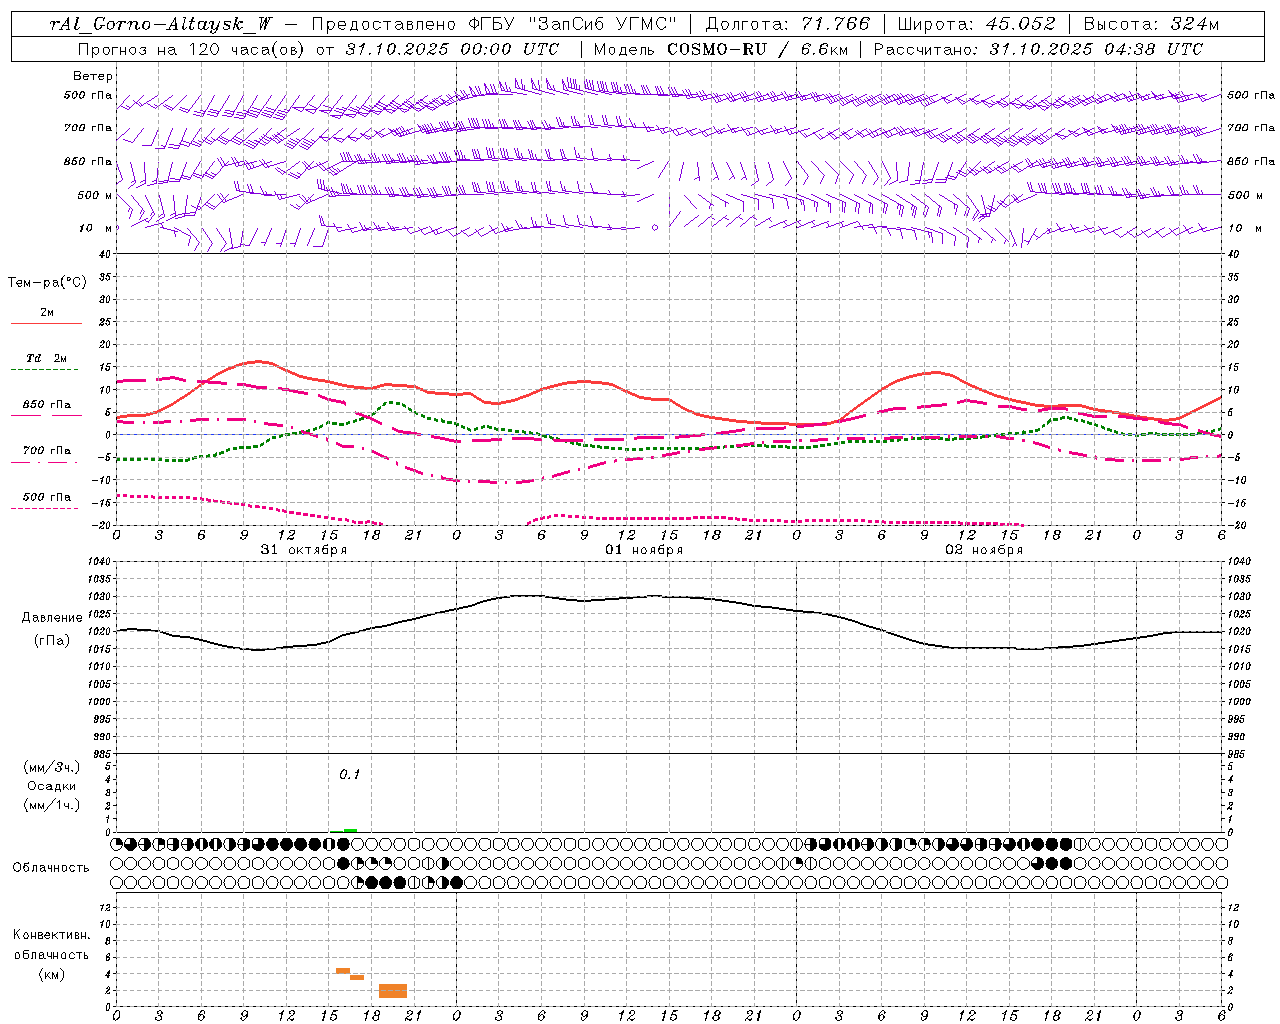This screenshot has height=1024, width=1280.
Task: Click the station name rAl_Gorno-Altaysk_W
Action: pyautogui.click(x=161, y=25)
